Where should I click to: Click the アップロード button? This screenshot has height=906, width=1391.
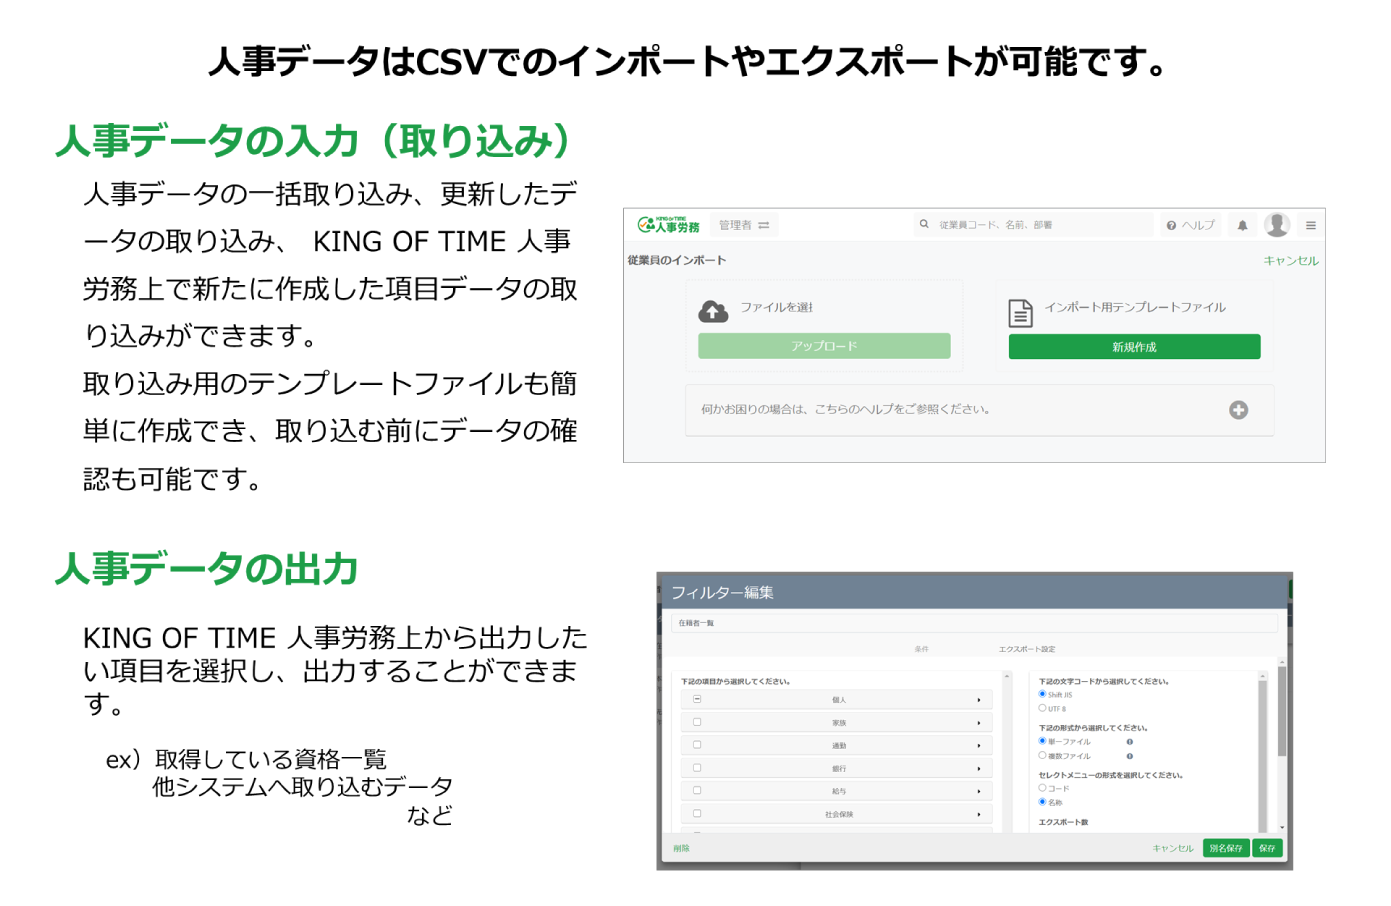[x=824, y=346]
